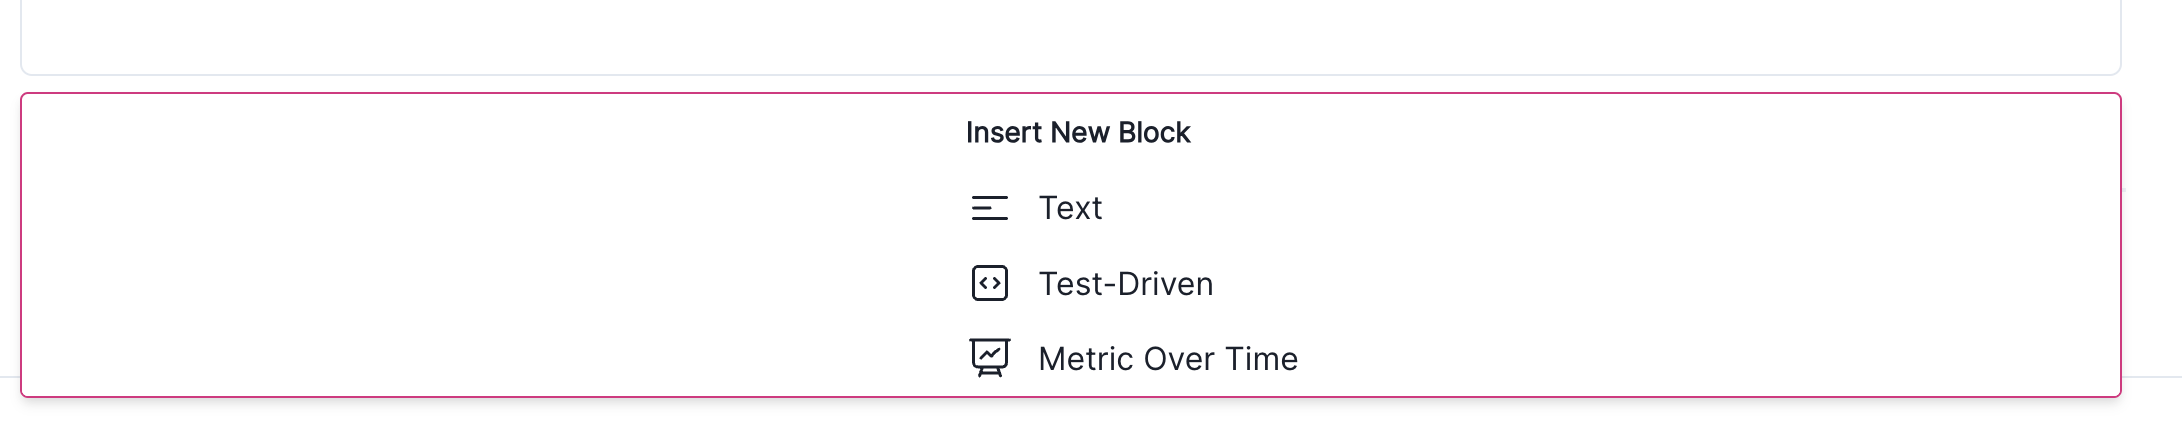Click blank left area of Insert panel
Viewport: 2182px width, 444px height.
[x=400, y=250]
